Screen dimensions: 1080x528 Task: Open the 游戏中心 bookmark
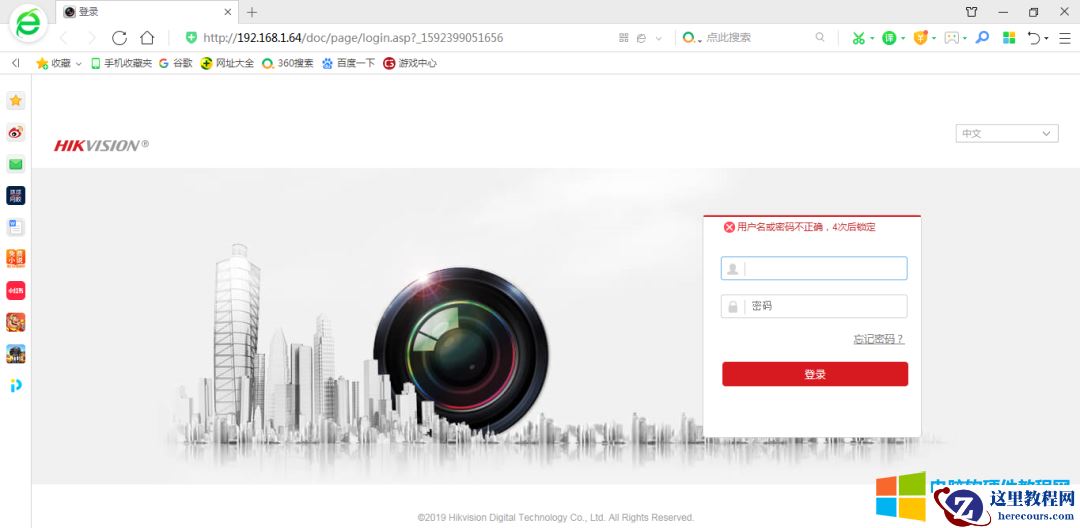click(410, 63)
